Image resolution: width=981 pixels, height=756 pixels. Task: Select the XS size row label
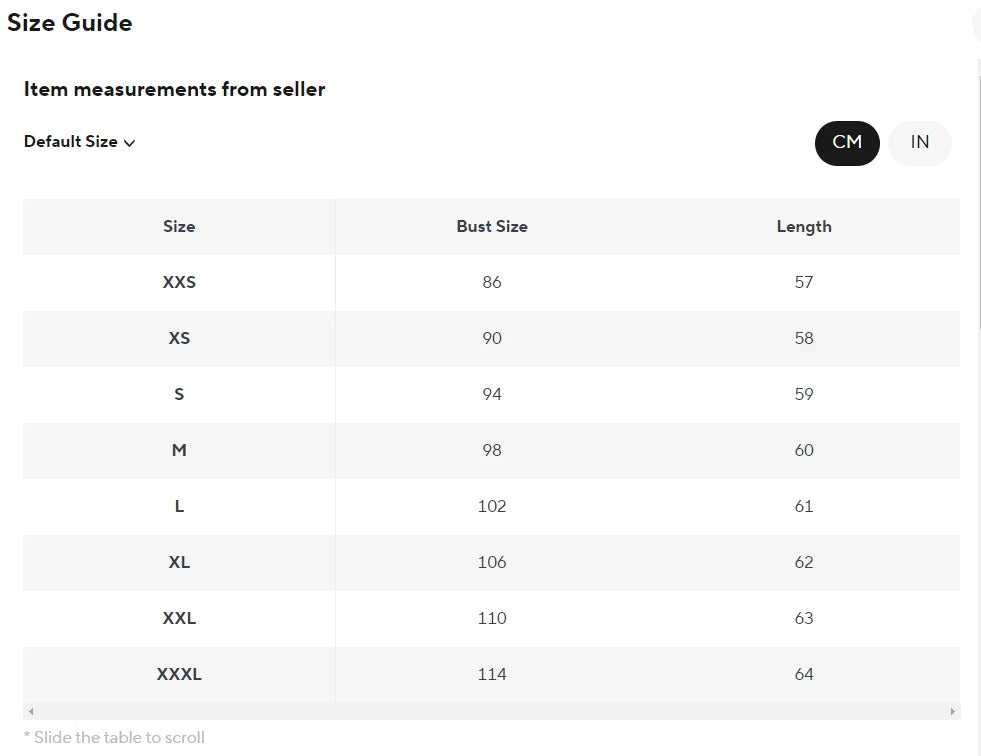point(179,339)
